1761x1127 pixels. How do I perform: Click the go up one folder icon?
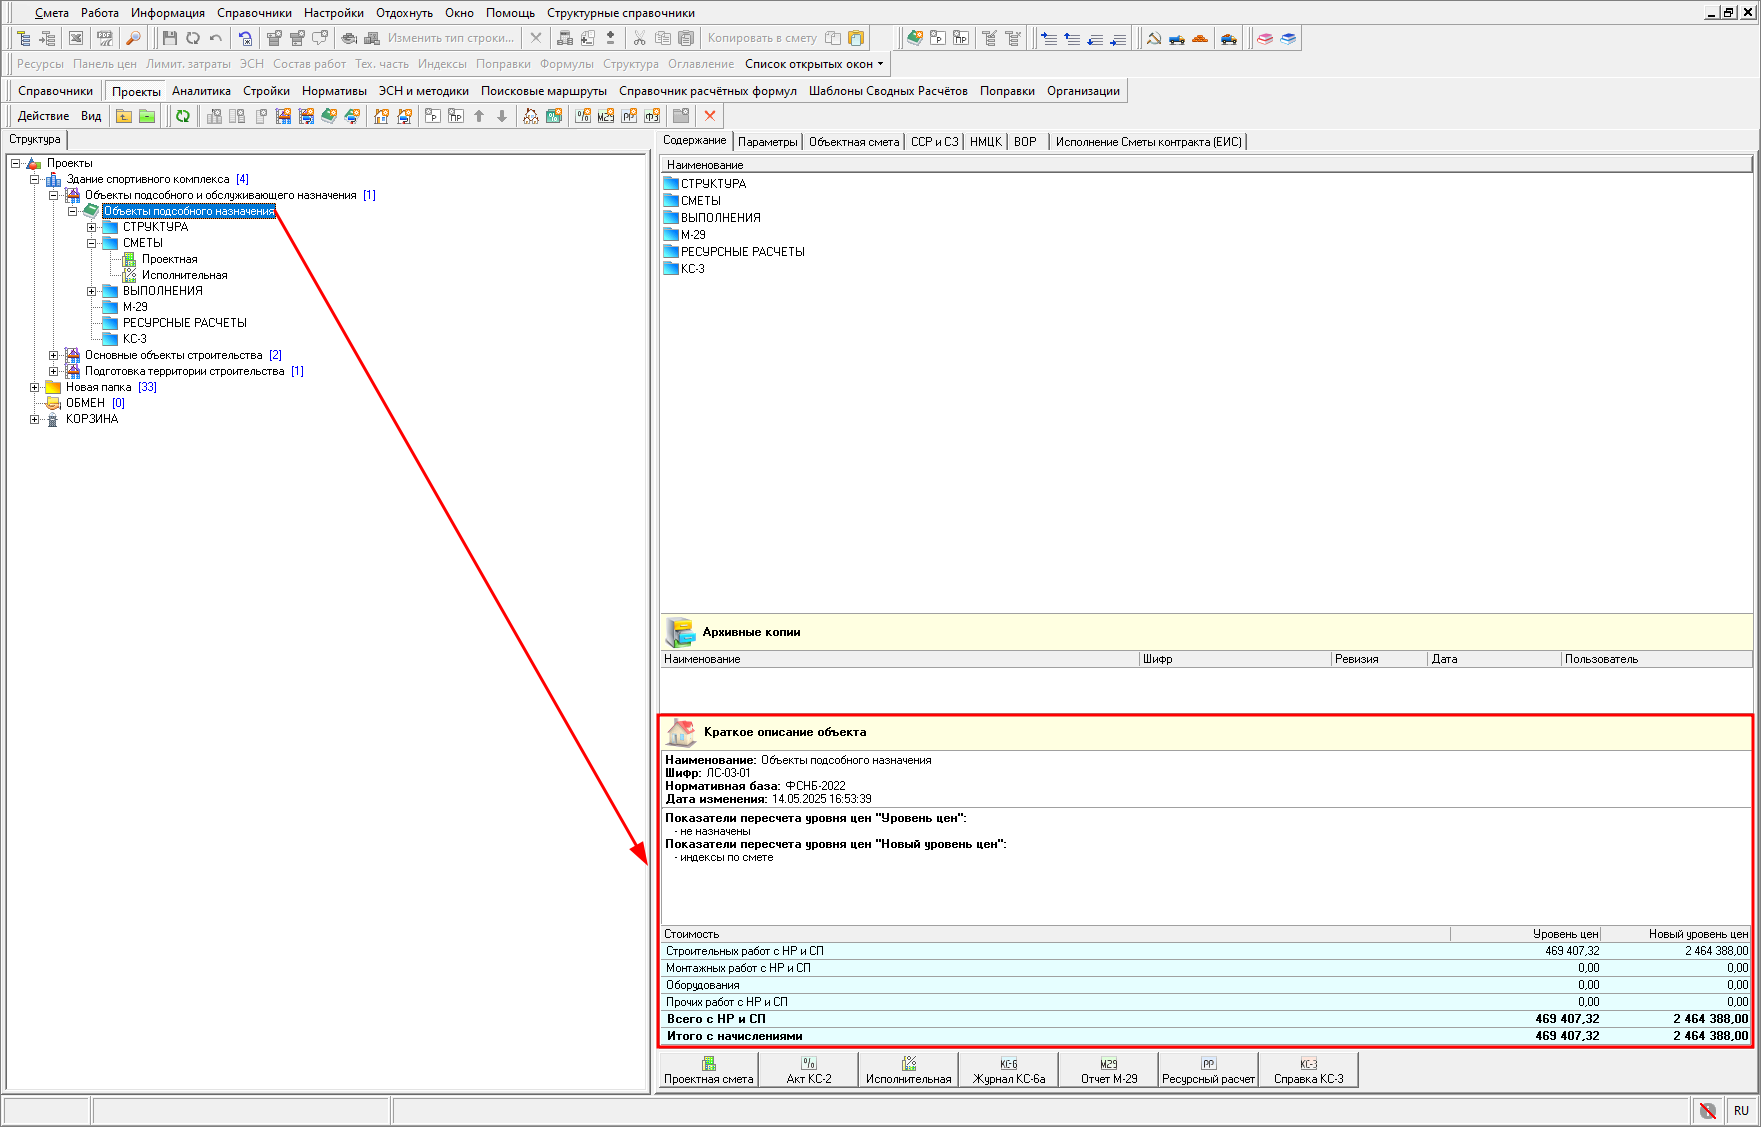(124, 116)
